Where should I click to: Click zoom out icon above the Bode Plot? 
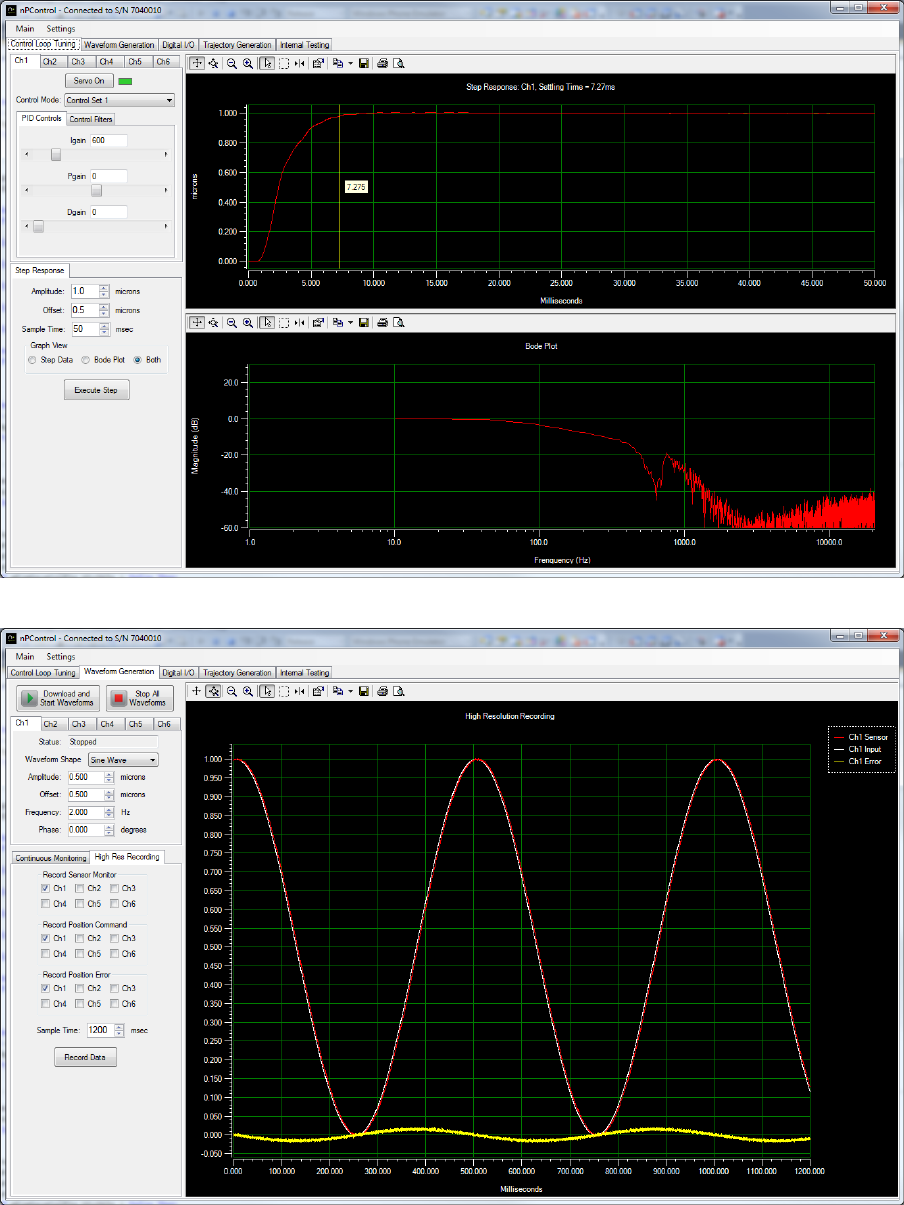[x=231, y=322]
